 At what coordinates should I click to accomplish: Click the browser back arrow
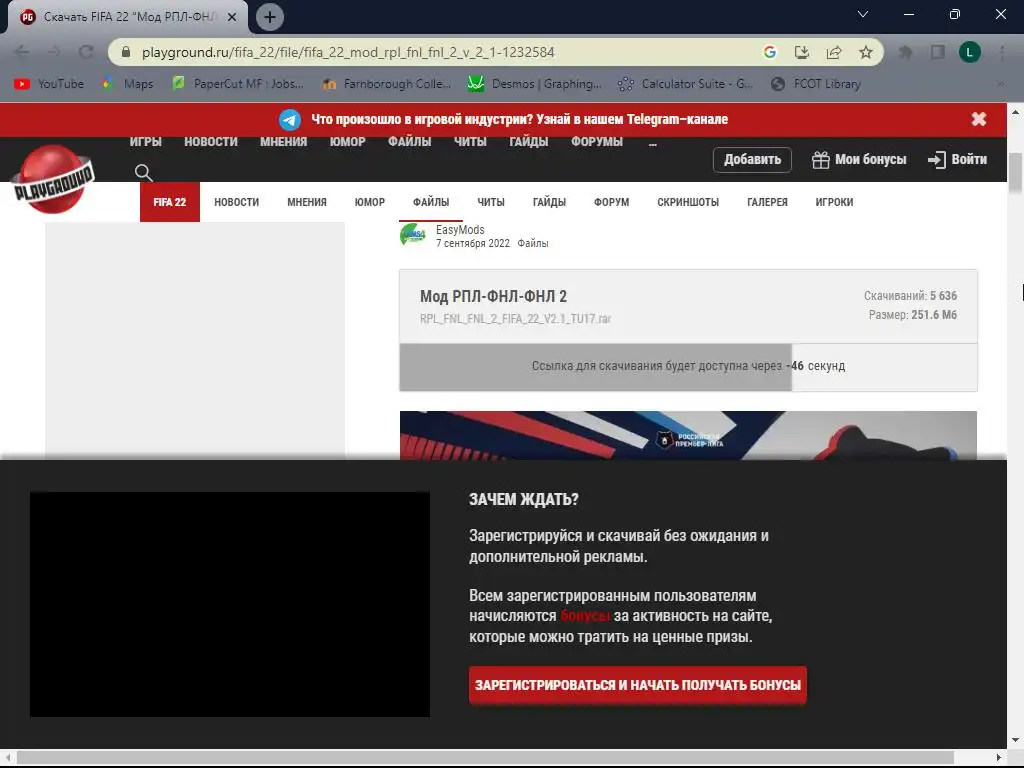tap(22, 52)
